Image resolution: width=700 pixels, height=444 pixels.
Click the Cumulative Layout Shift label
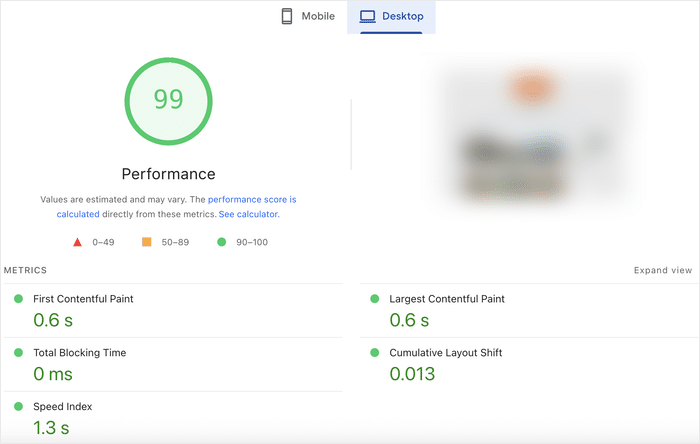click(x=446, y=353)
